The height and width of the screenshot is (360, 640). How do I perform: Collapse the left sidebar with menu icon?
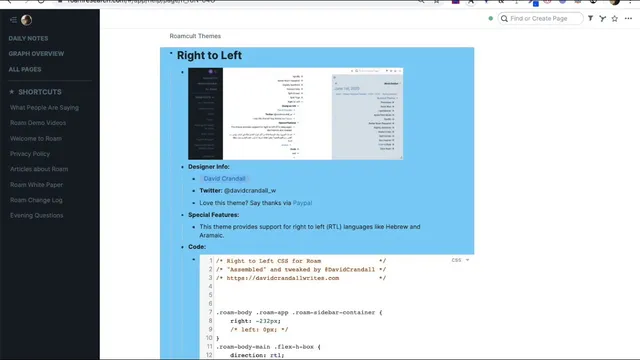coord(13,20)
